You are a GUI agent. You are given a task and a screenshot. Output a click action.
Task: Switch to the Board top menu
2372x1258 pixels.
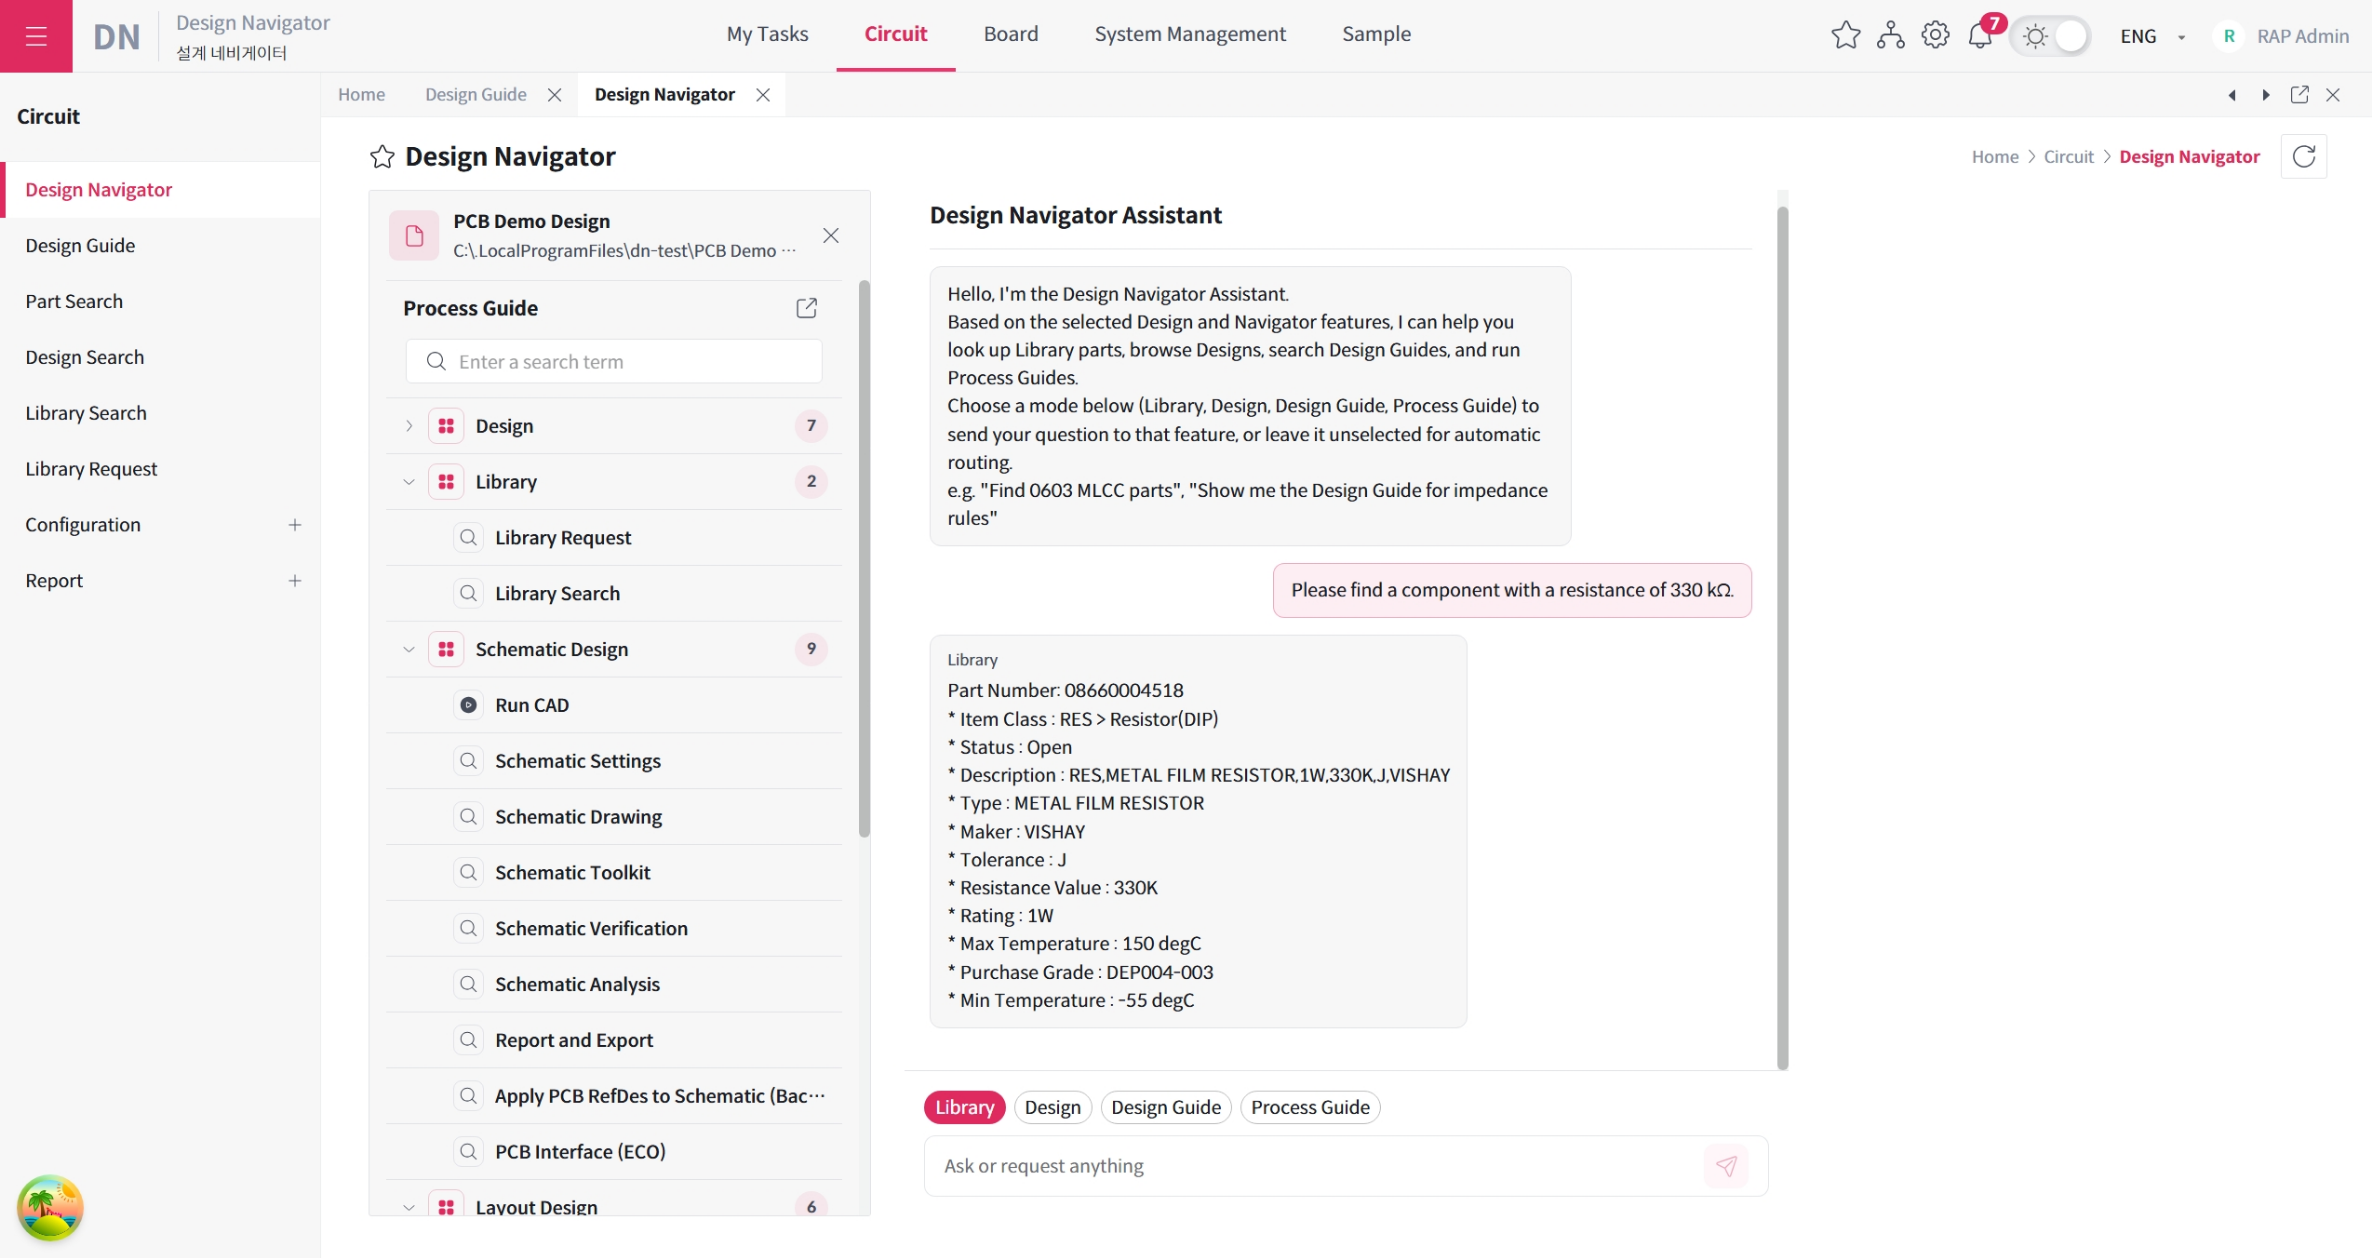pos(1010,34)
